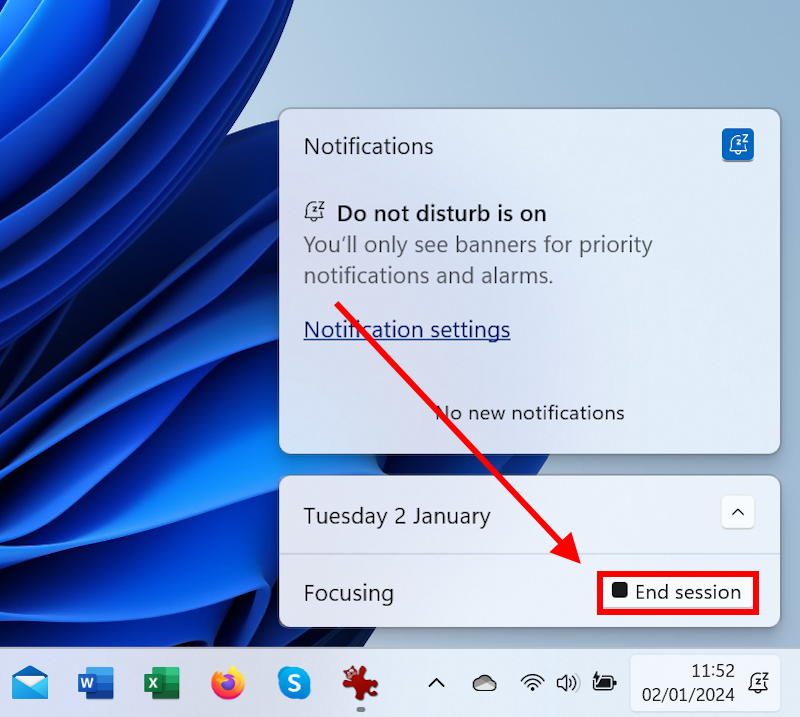Collapse the calendar with the chevron button
Screen dimensions: 800x717
[737, 513]
